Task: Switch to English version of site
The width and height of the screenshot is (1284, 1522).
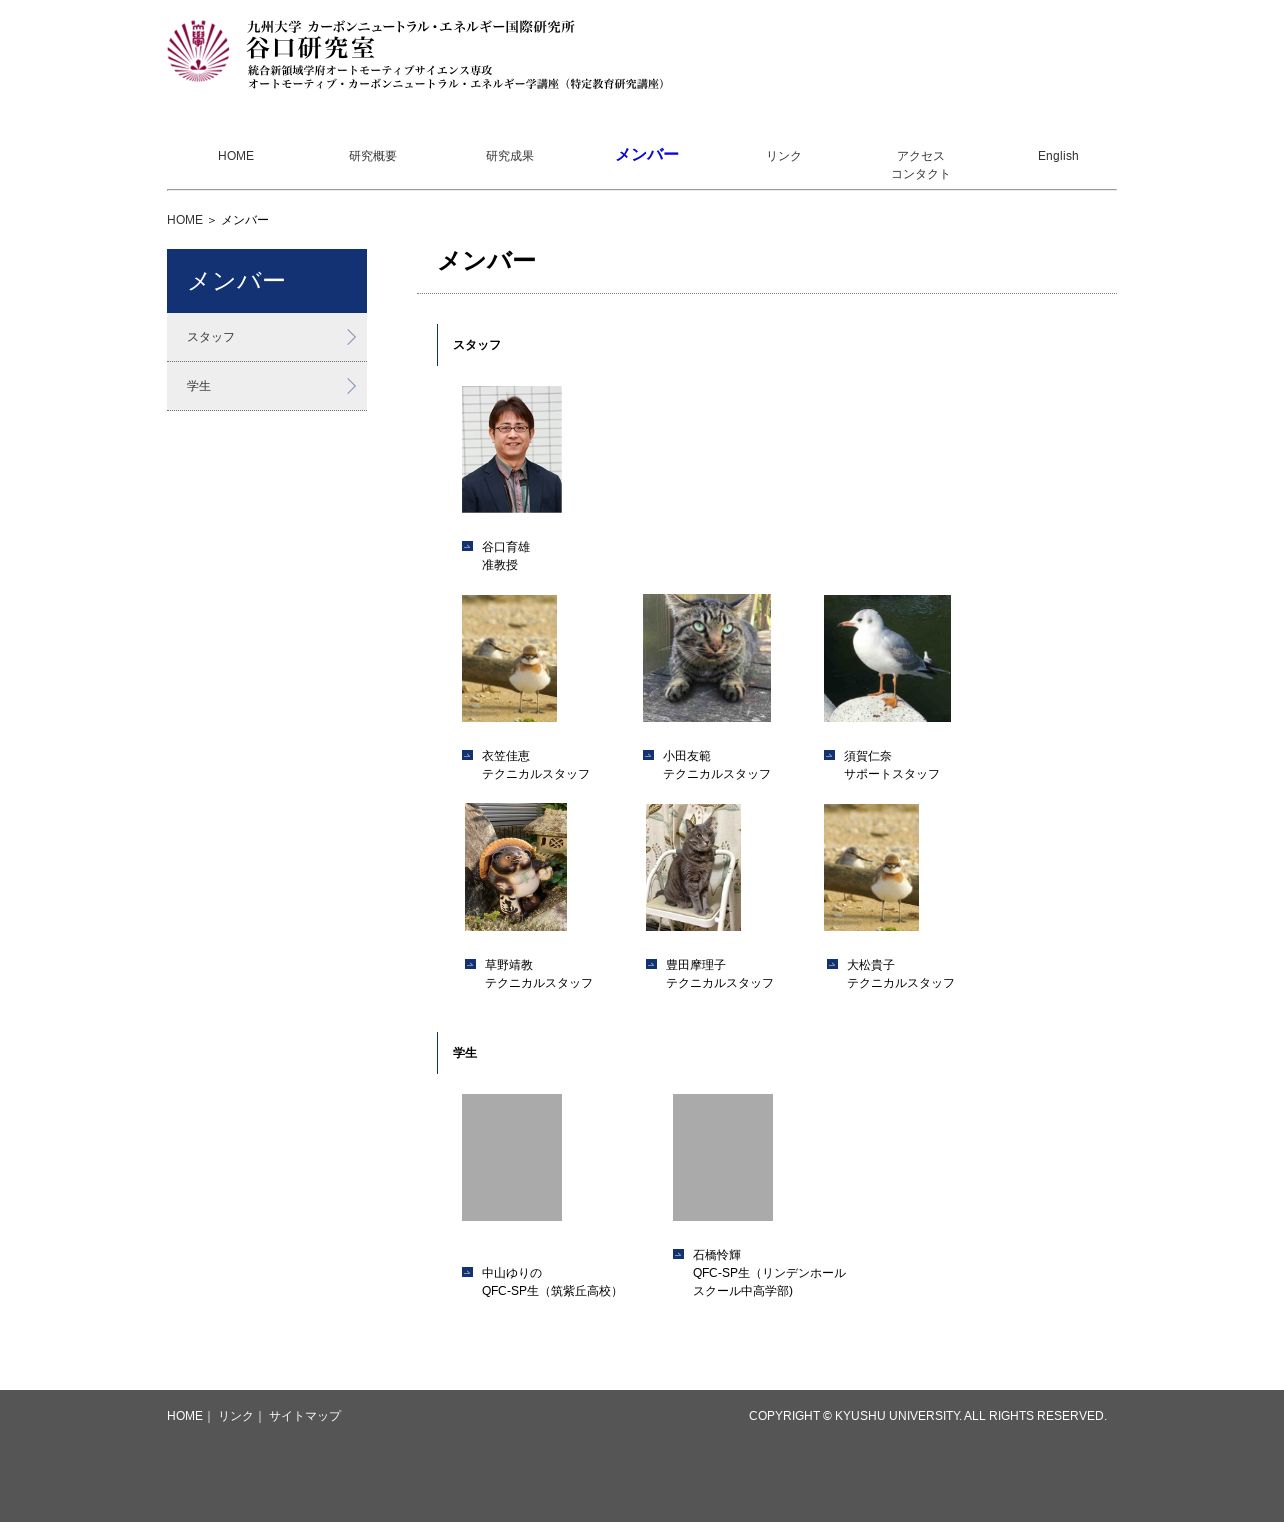Action: pos(1058,156)
